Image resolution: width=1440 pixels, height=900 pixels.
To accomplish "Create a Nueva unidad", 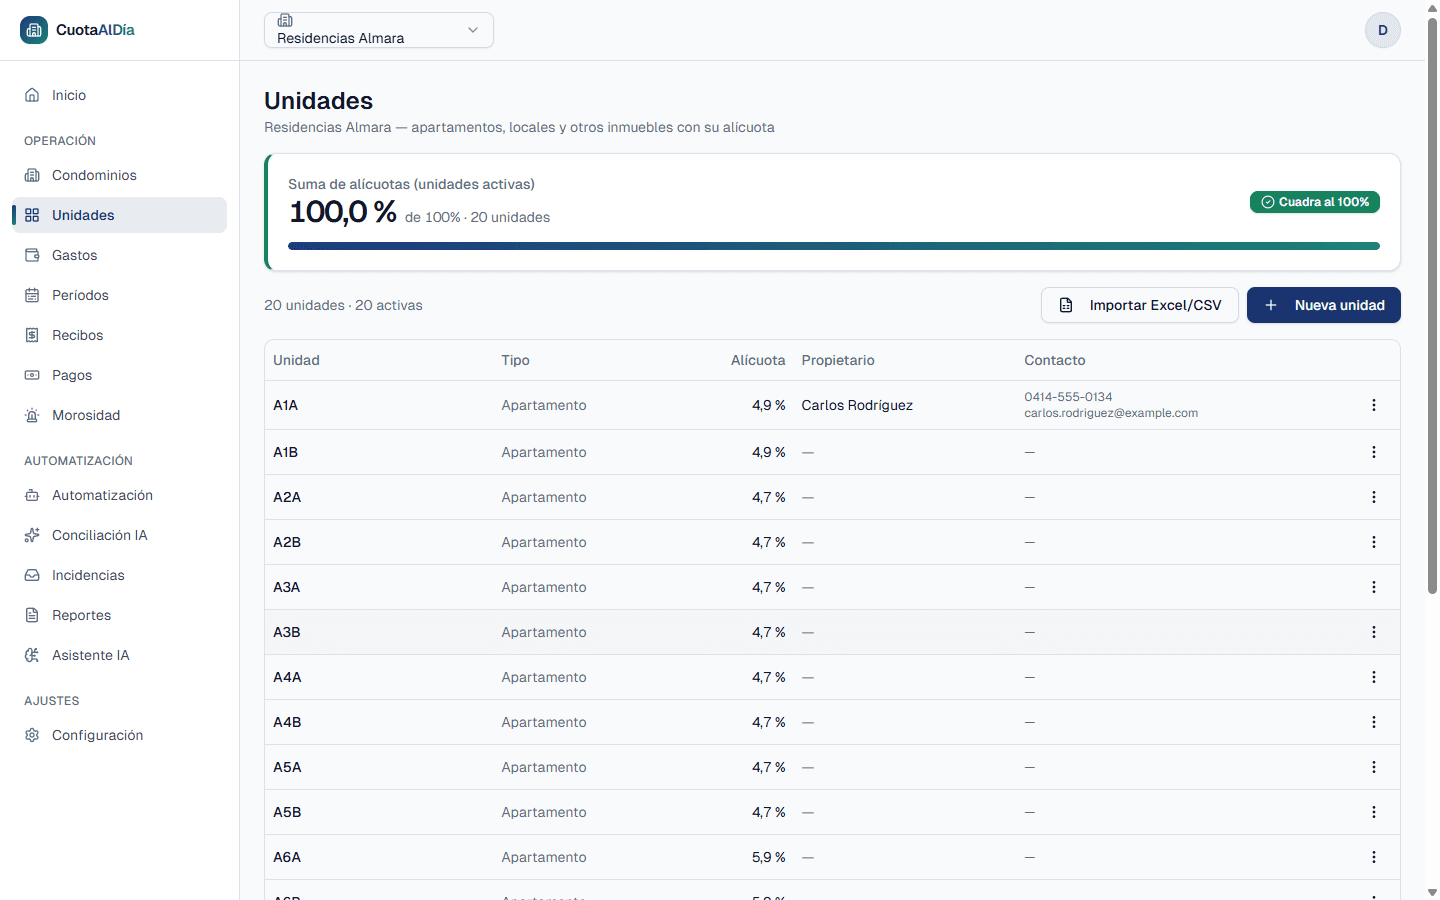I will point(1324,305).
